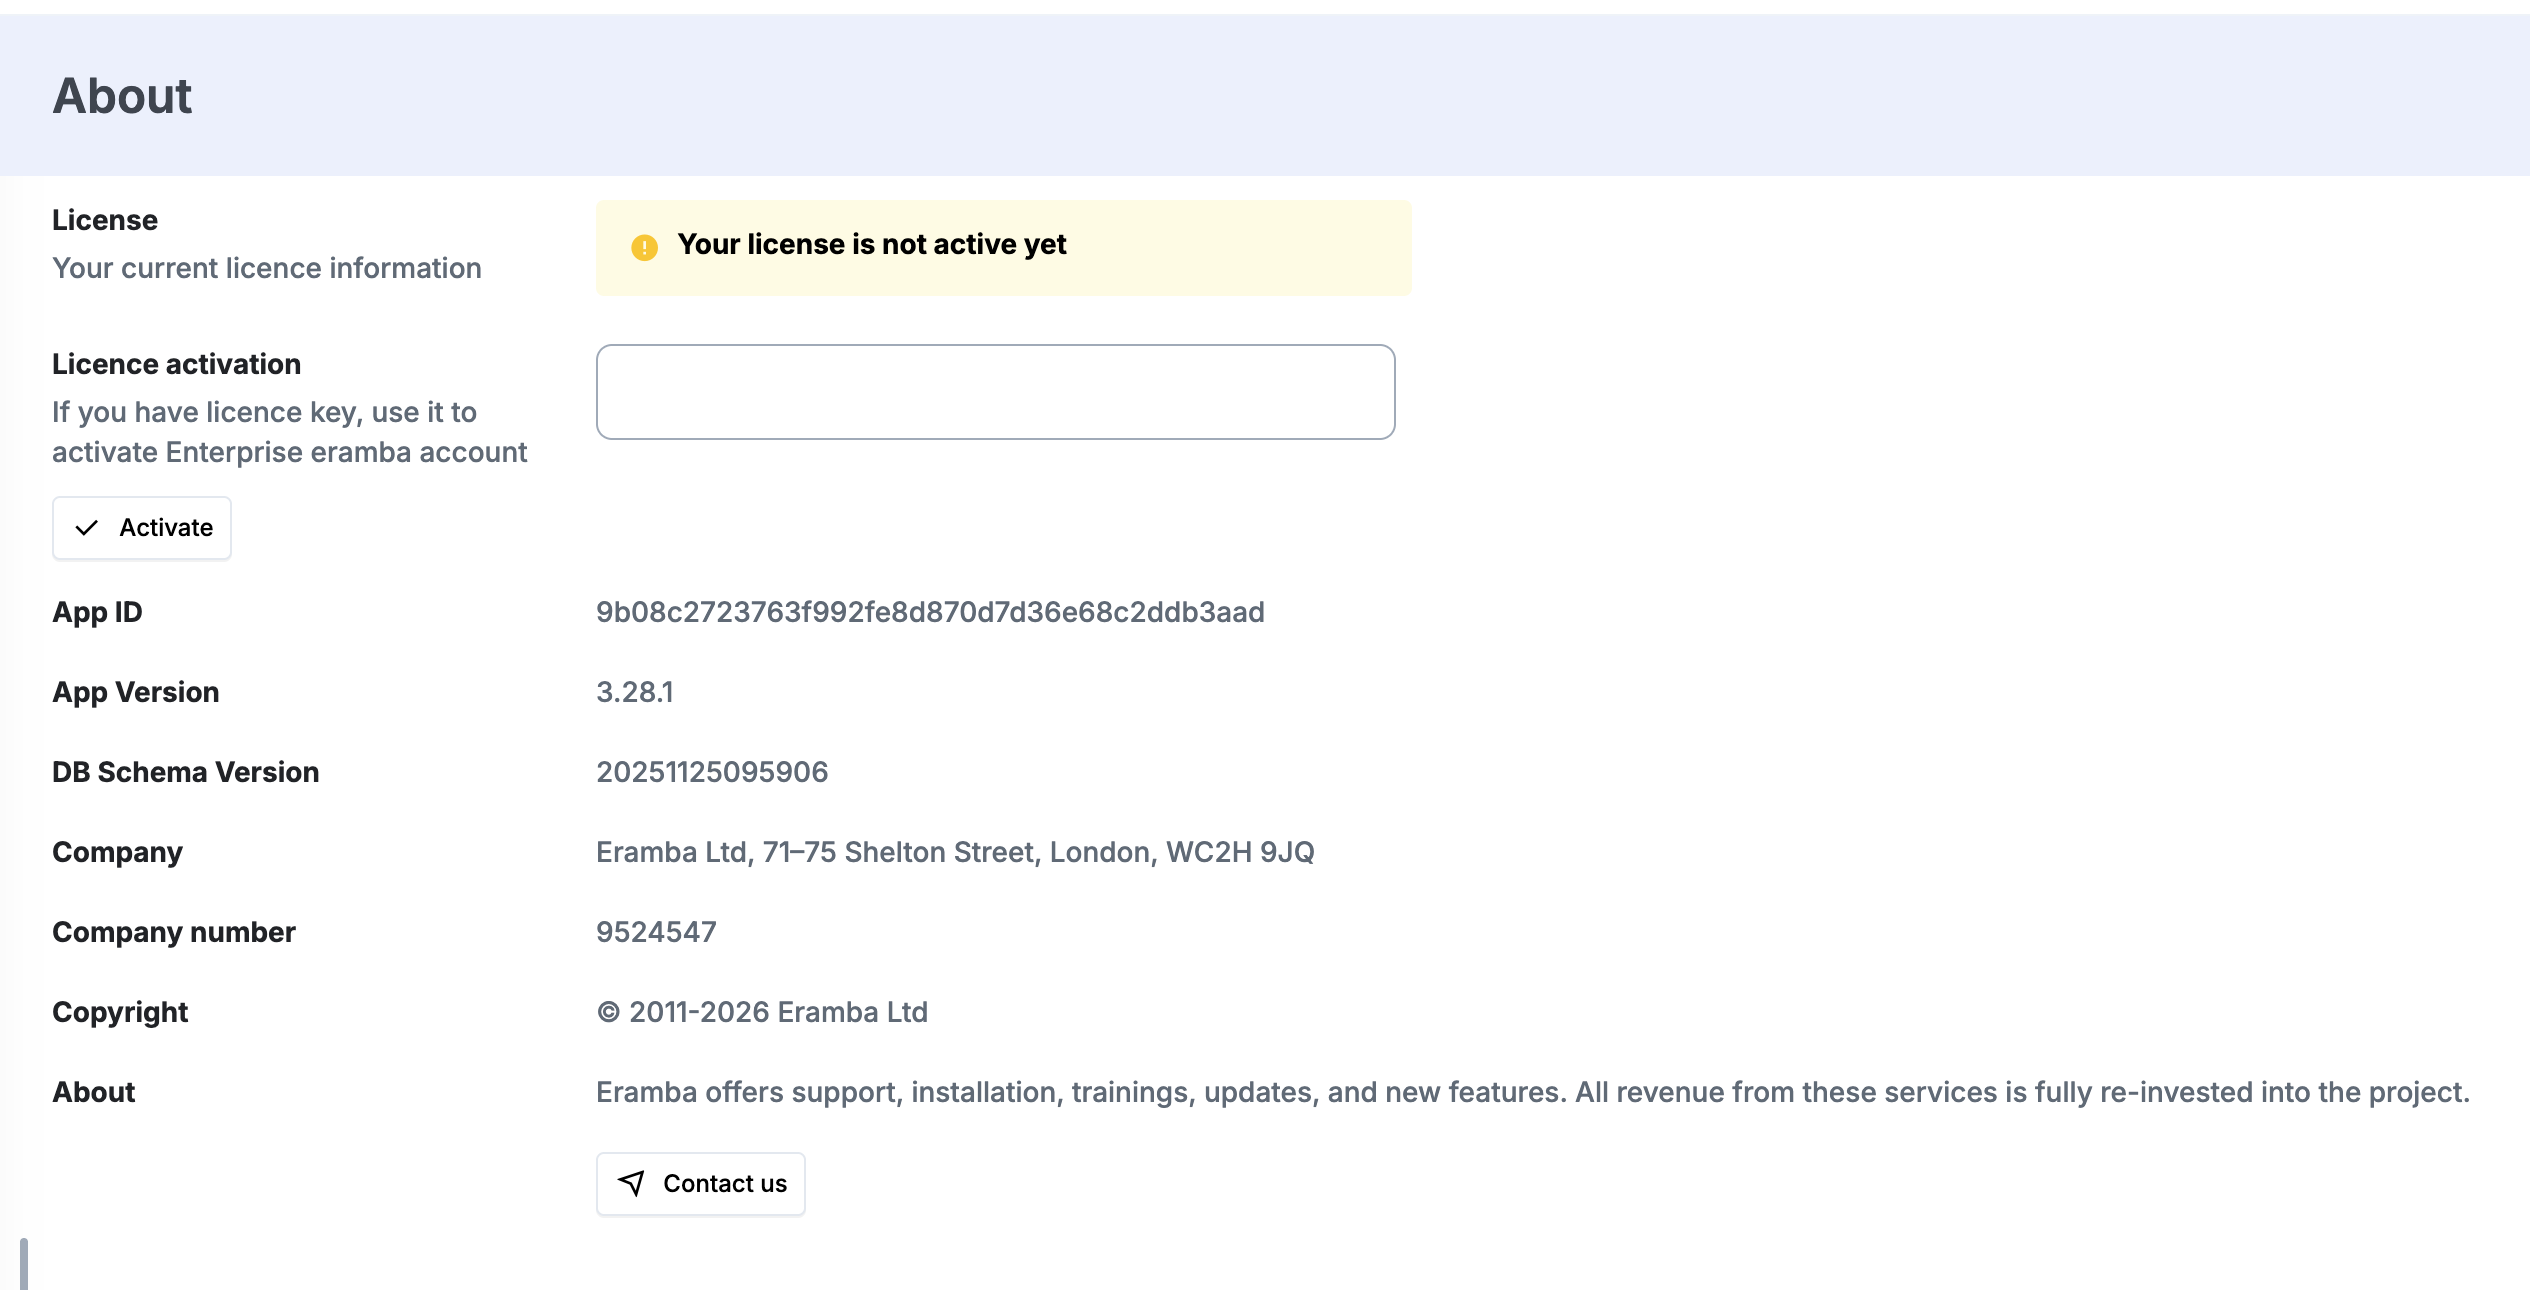Click the checkmark icon on Activate button

coord(87,528)
